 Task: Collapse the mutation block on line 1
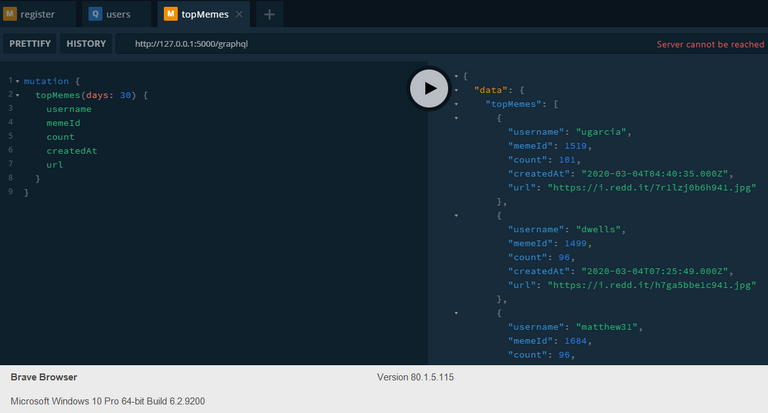tap(17, 81)
